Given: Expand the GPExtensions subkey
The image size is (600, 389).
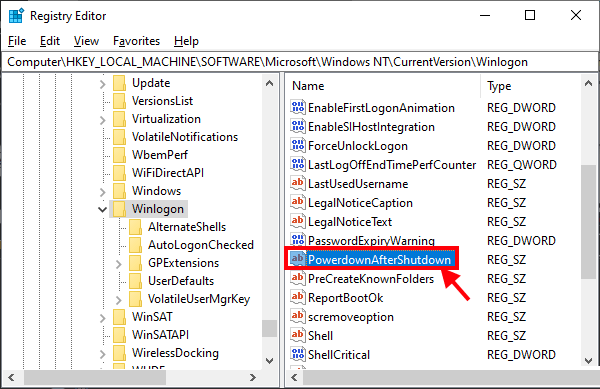Looking at the screenshot, I should 118,264.
